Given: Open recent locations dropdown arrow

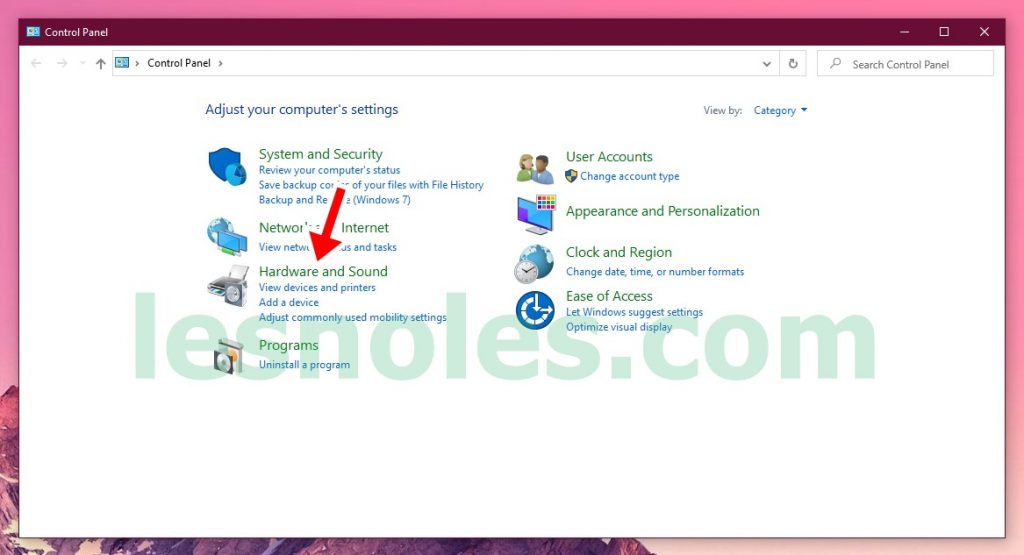Looking at the screenshot, I should (82, 63).
